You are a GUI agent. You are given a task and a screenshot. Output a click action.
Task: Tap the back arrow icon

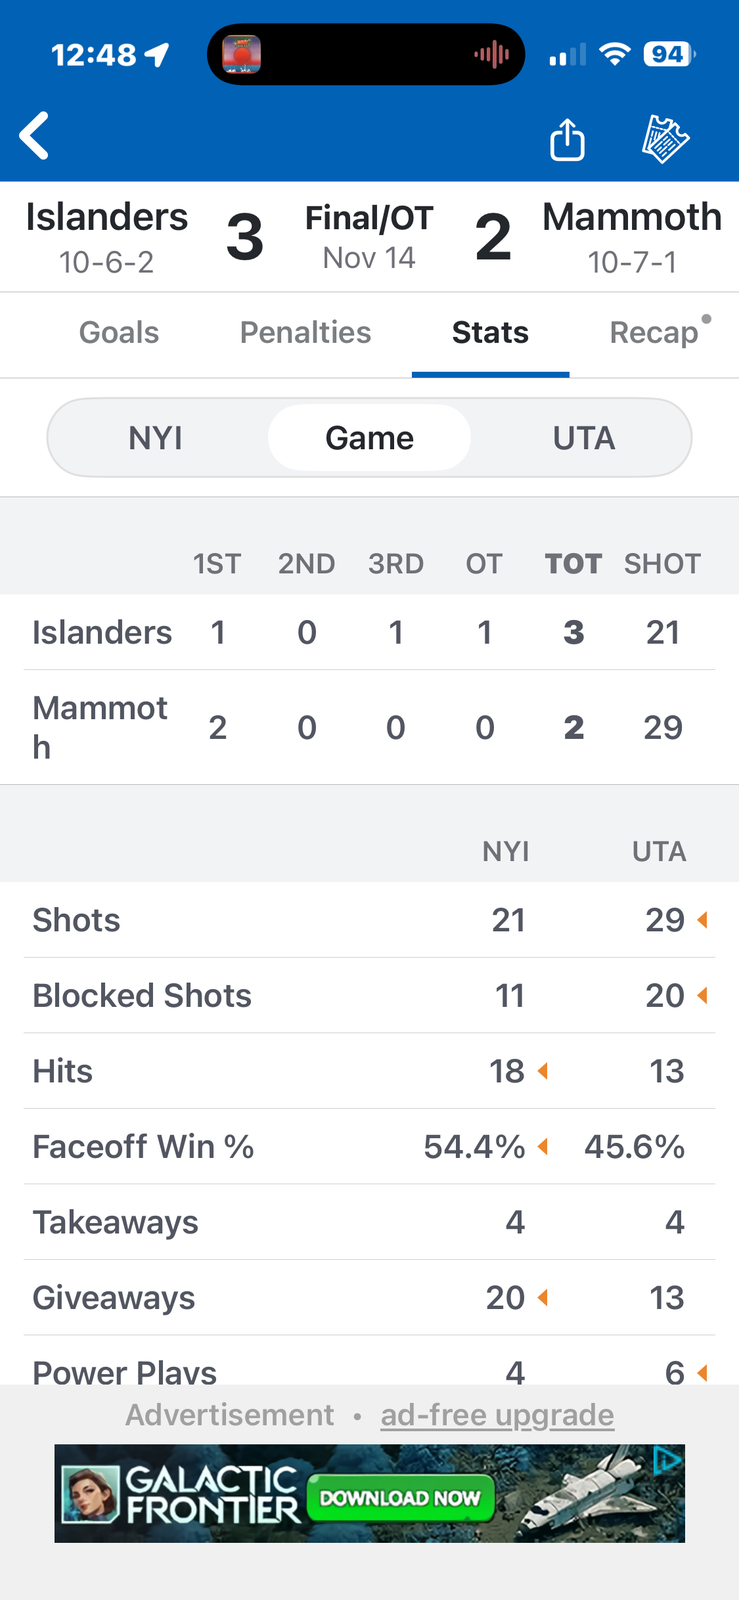tap(35, 136)
